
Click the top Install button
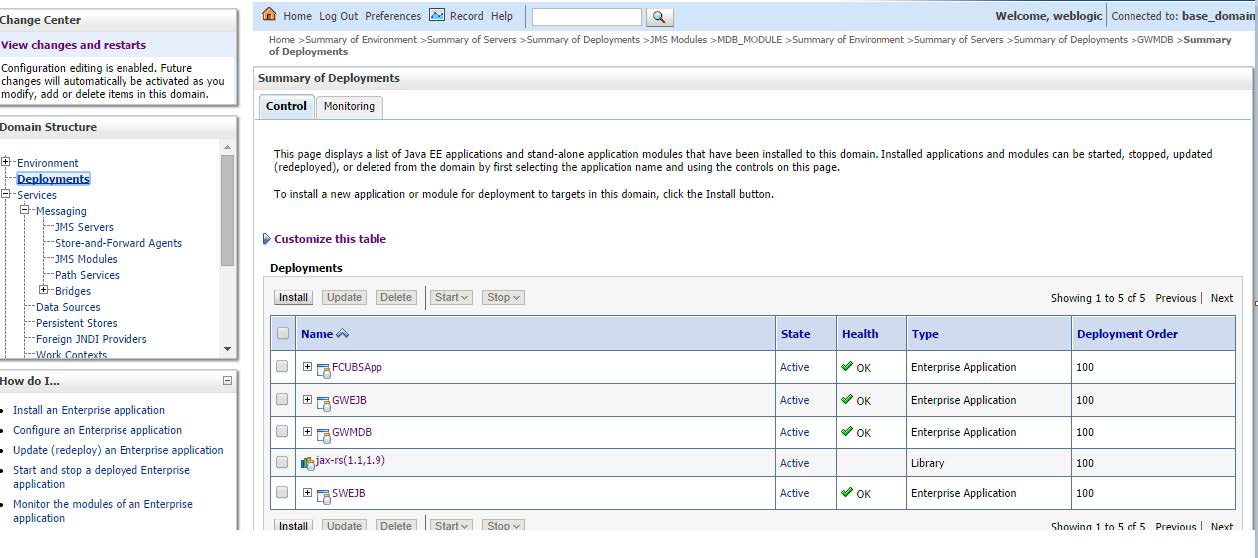click(293, 297)
